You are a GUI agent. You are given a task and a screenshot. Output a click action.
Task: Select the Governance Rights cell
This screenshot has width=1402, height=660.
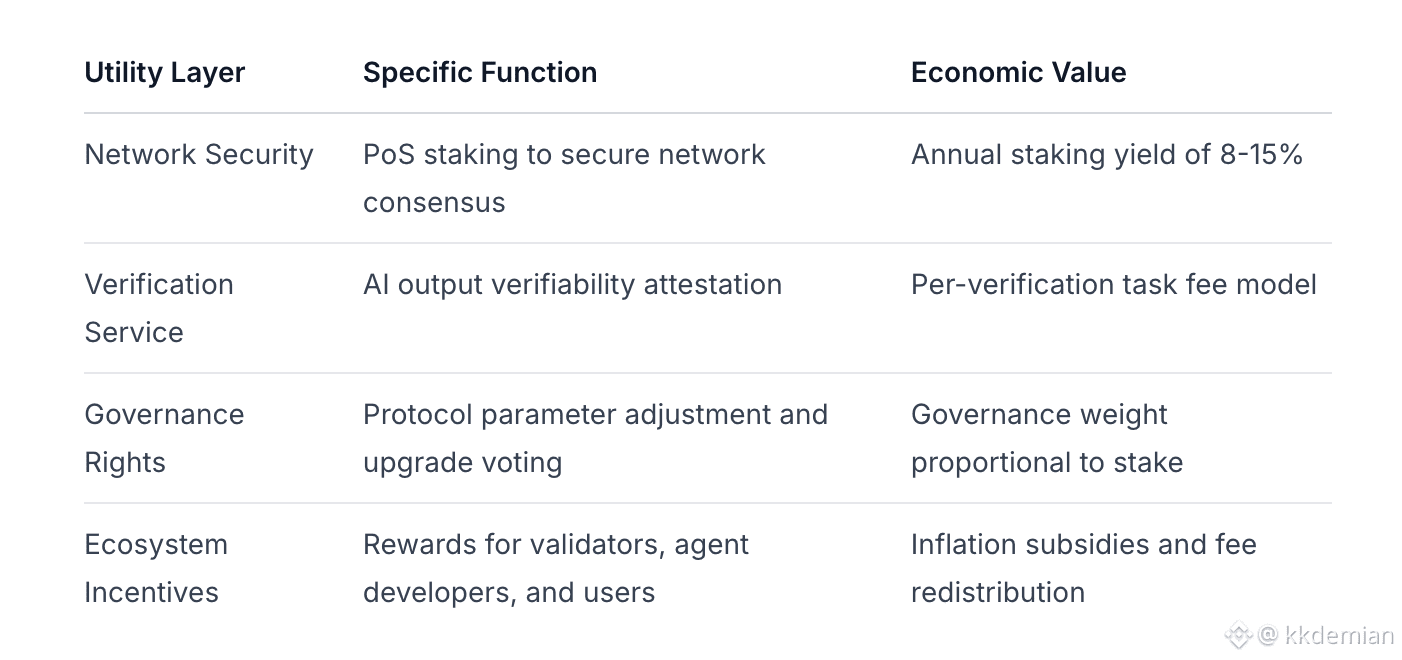pyautogui.click(x=164, y=438)
